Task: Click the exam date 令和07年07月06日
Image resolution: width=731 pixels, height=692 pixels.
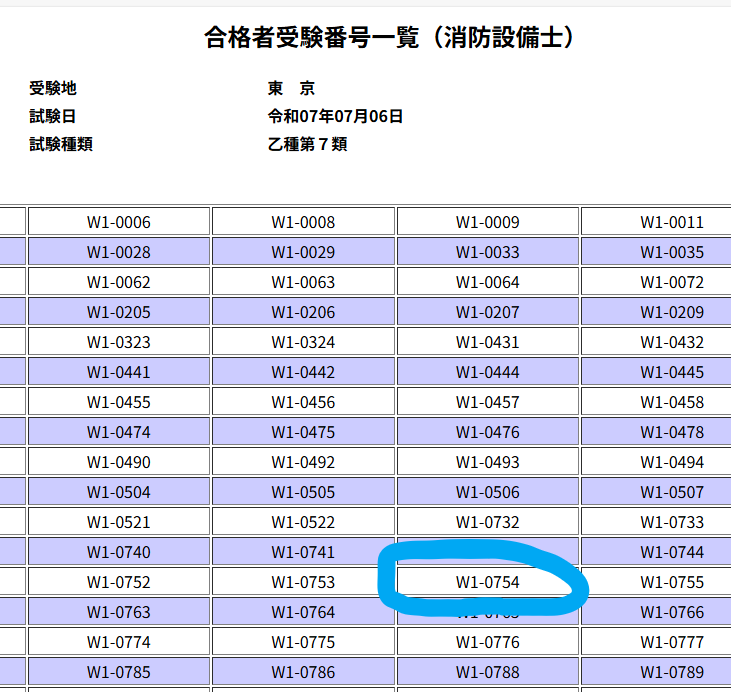Action: click(x=335, y=116)
